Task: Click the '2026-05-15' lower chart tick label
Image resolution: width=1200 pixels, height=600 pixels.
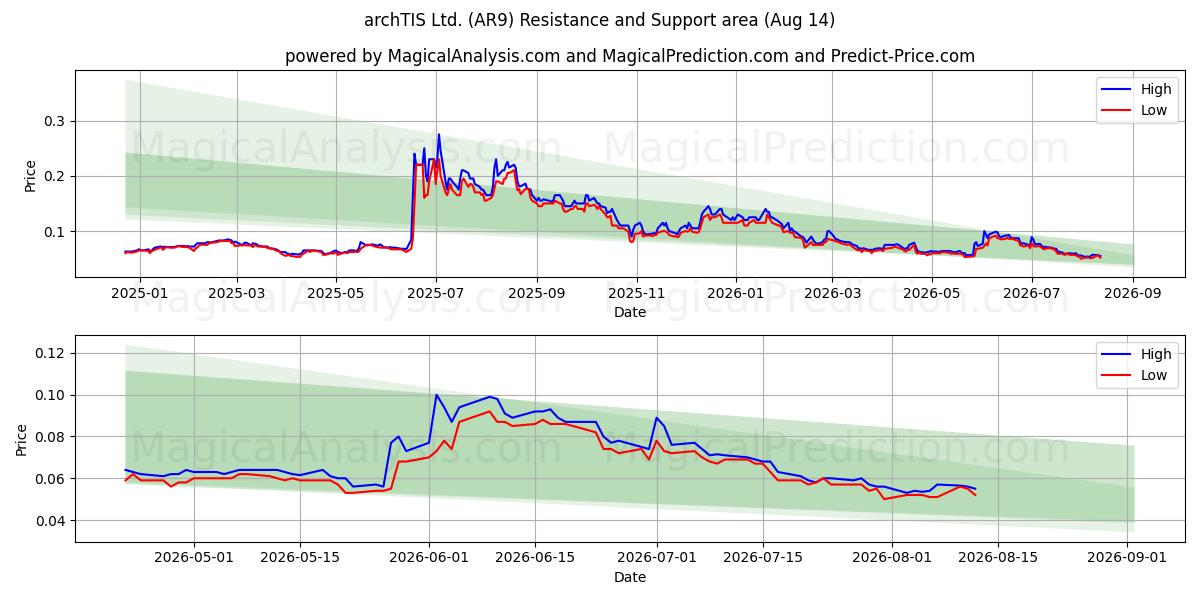Action: (300, 558)
